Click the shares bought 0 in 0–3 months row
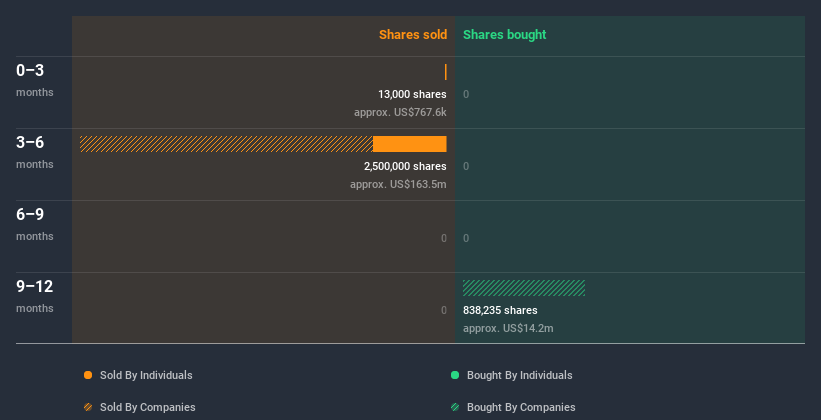The height and width of the screenshot is (420, 821). [x=466, y=94]
